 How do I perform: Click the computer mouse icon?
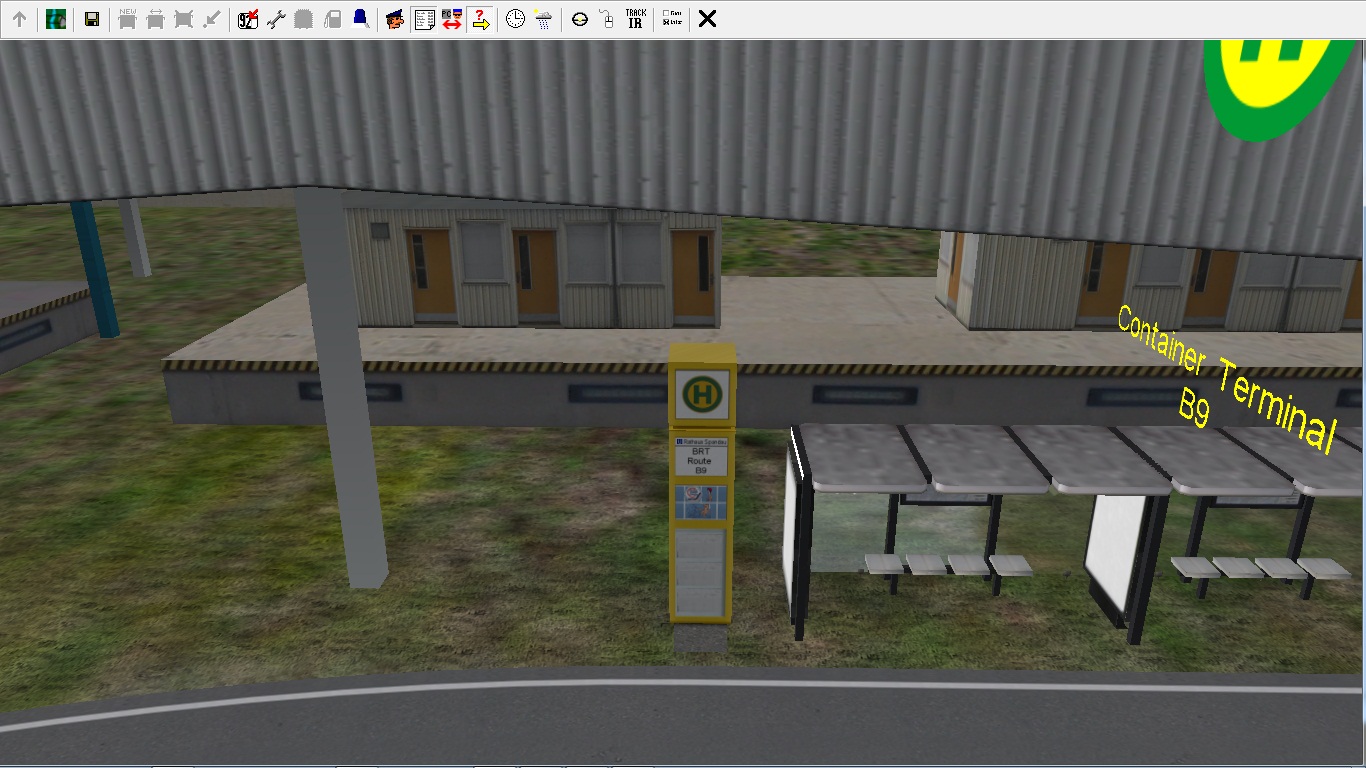pyautogui.click(x=607, y=19)
